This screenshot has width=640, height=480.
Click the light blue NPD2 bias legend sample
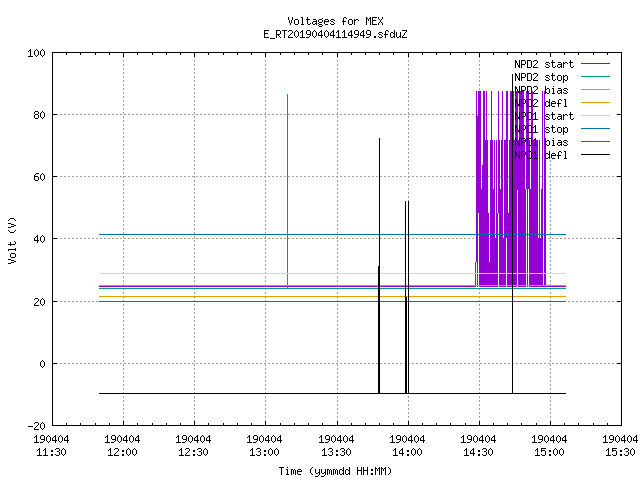pos(596,89)
